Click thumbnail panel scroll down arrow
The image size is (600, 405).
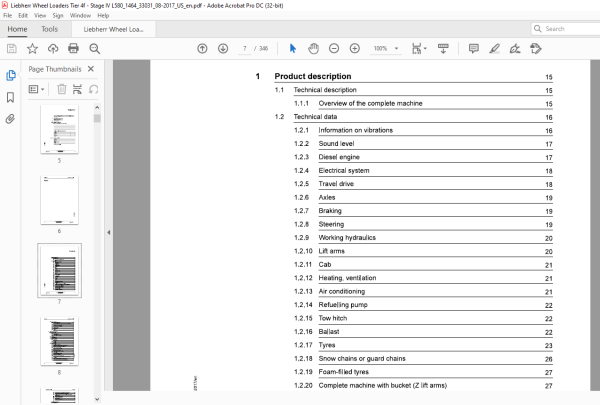[97, 399]
